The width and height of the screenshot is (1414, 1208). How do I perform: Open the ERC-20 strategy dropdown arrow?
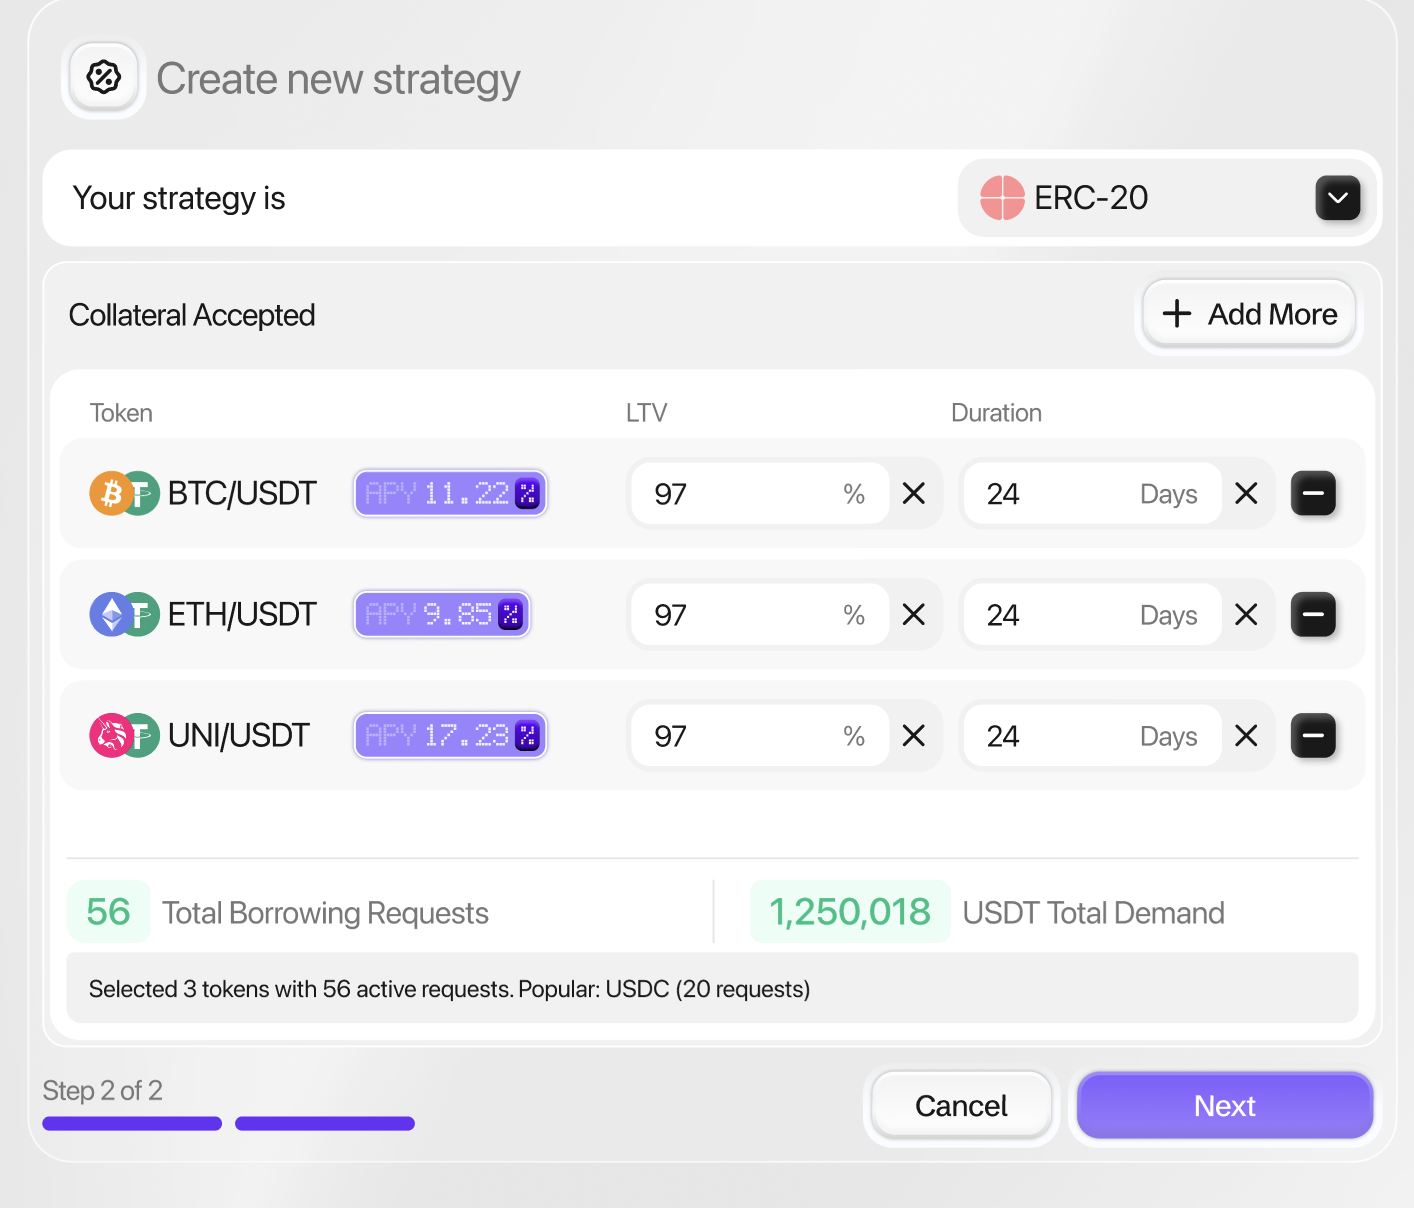coord(1337,198)
